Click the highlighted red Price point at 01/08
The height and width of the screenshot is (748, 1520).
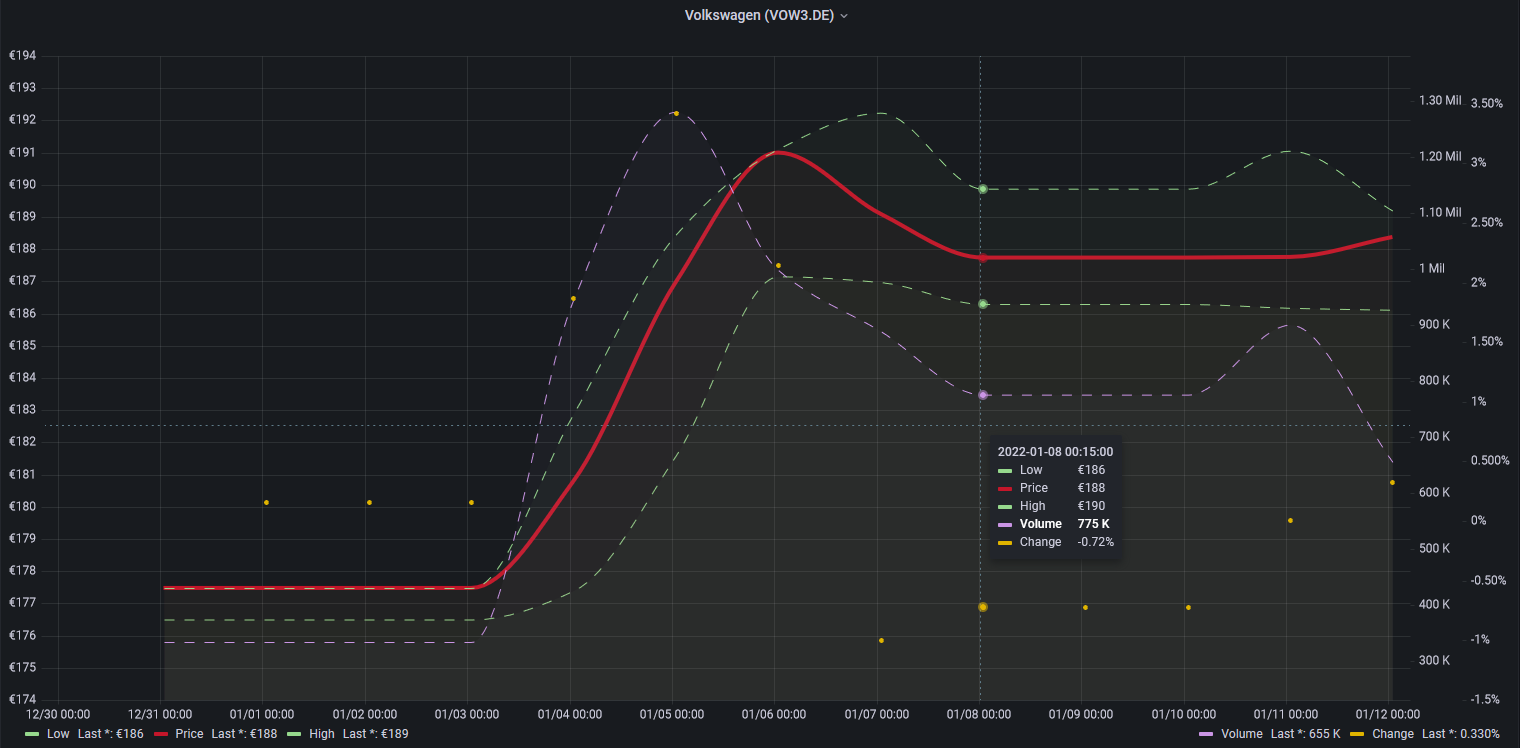983,258
